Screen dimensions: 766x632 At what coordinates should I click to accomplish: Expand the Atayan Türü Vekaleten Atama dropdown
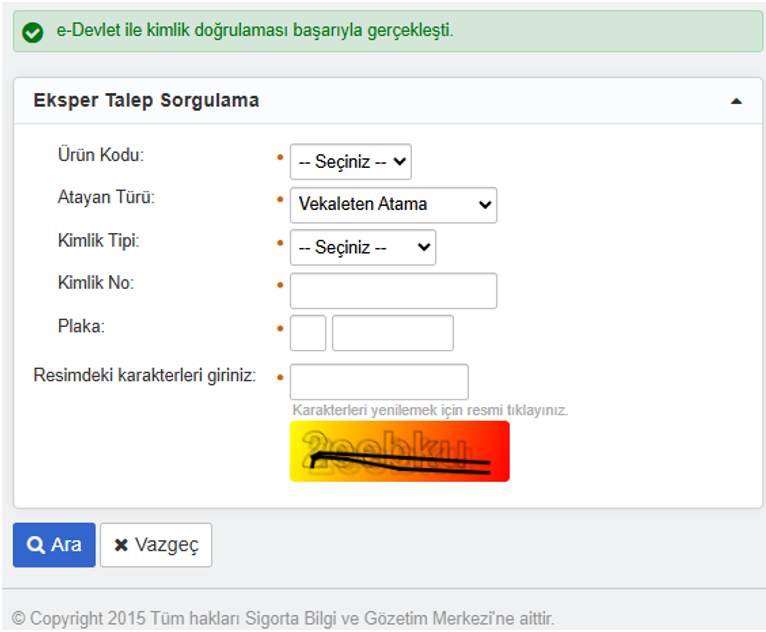pos(393,204)
